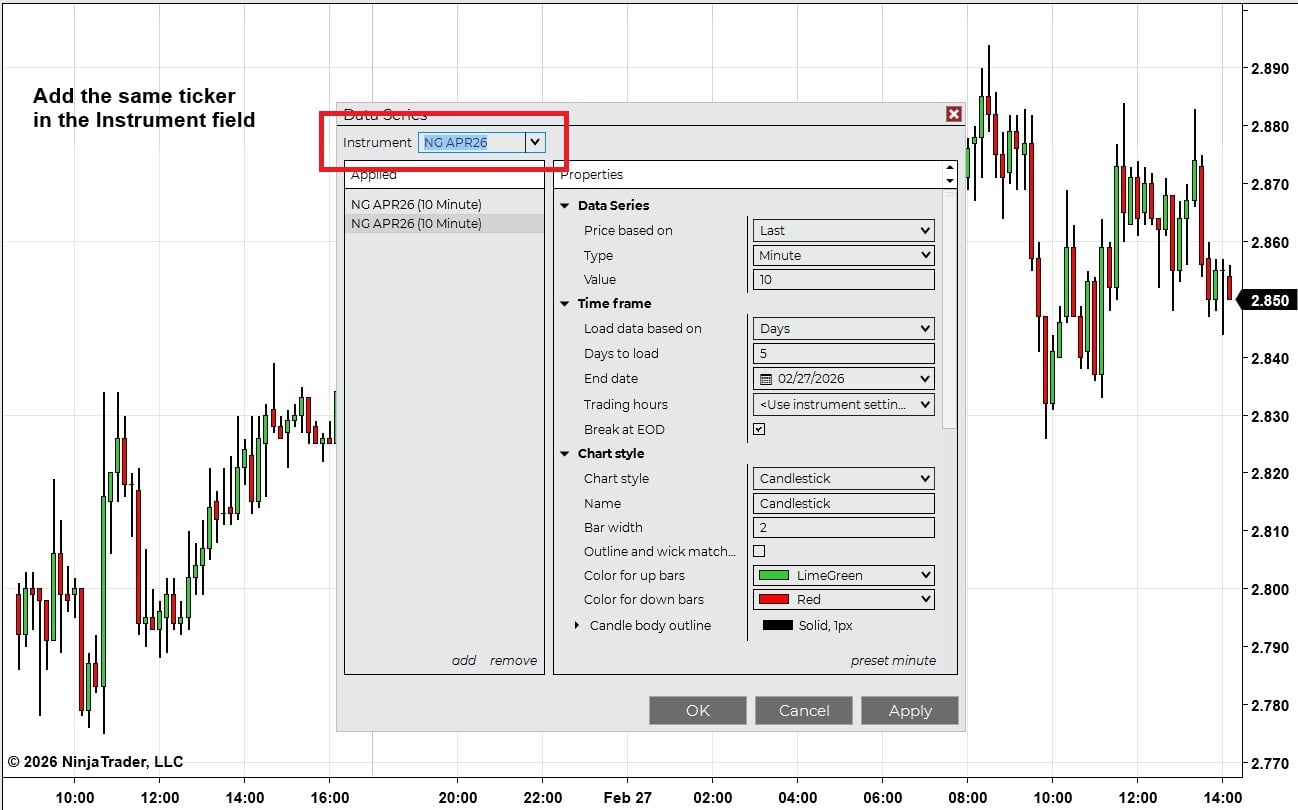Enable the Outline and wick match option
Image resolution: width=1298 pixels, height=810 pixels.
click(759, 551)
